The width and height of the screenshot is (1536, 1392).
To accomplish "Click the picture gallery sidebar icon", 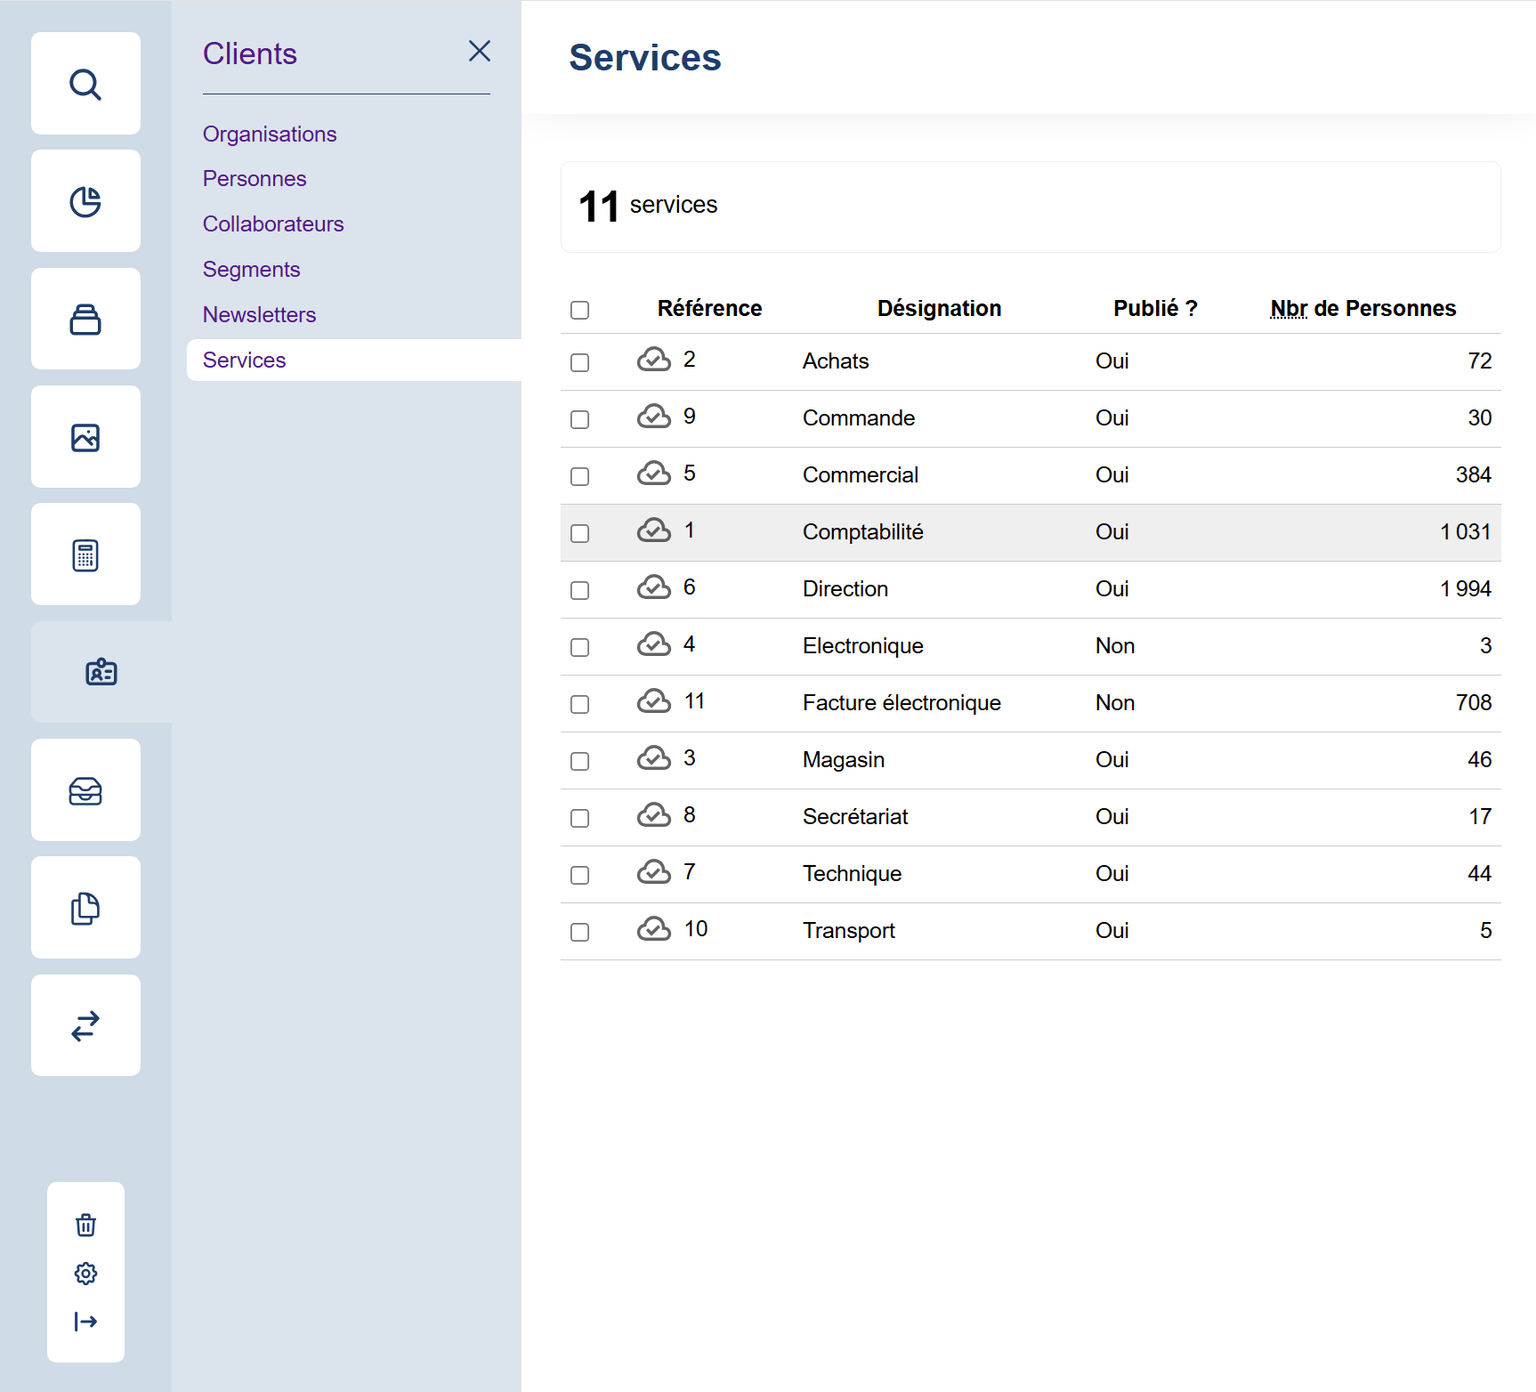I will pos(86,438).
